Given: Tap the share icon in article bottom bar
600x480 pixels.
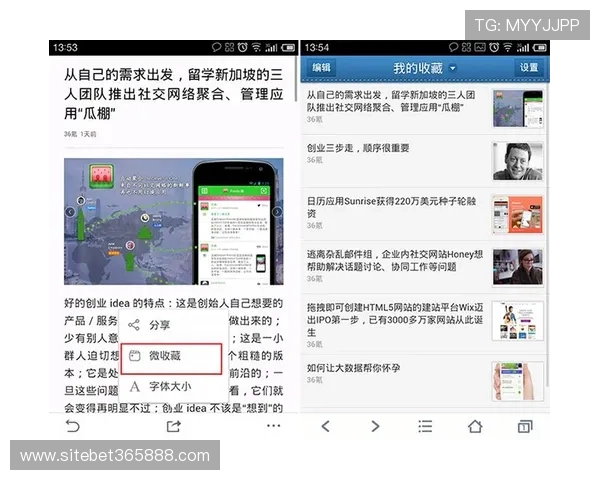Looking at the screenshot, I should coord(174,426).
